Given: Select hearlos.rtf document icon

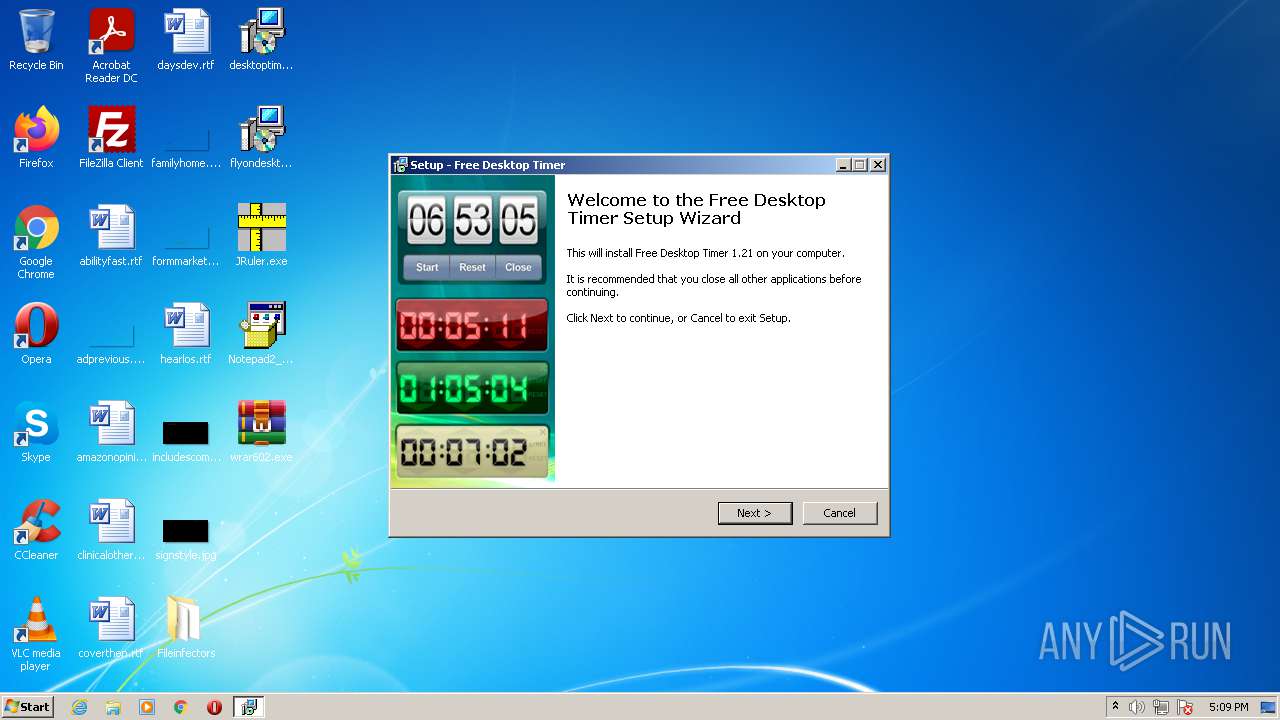Looking at the screenshot, I should pos(186,334).
